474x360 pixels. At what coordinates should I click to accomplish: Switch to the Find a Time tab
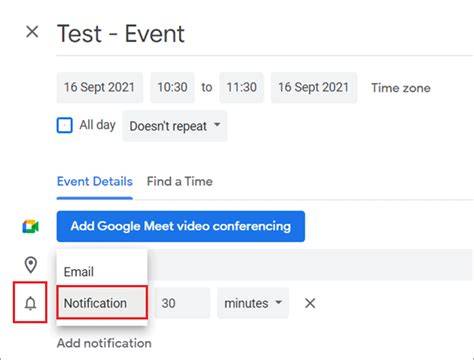(180, 182)
